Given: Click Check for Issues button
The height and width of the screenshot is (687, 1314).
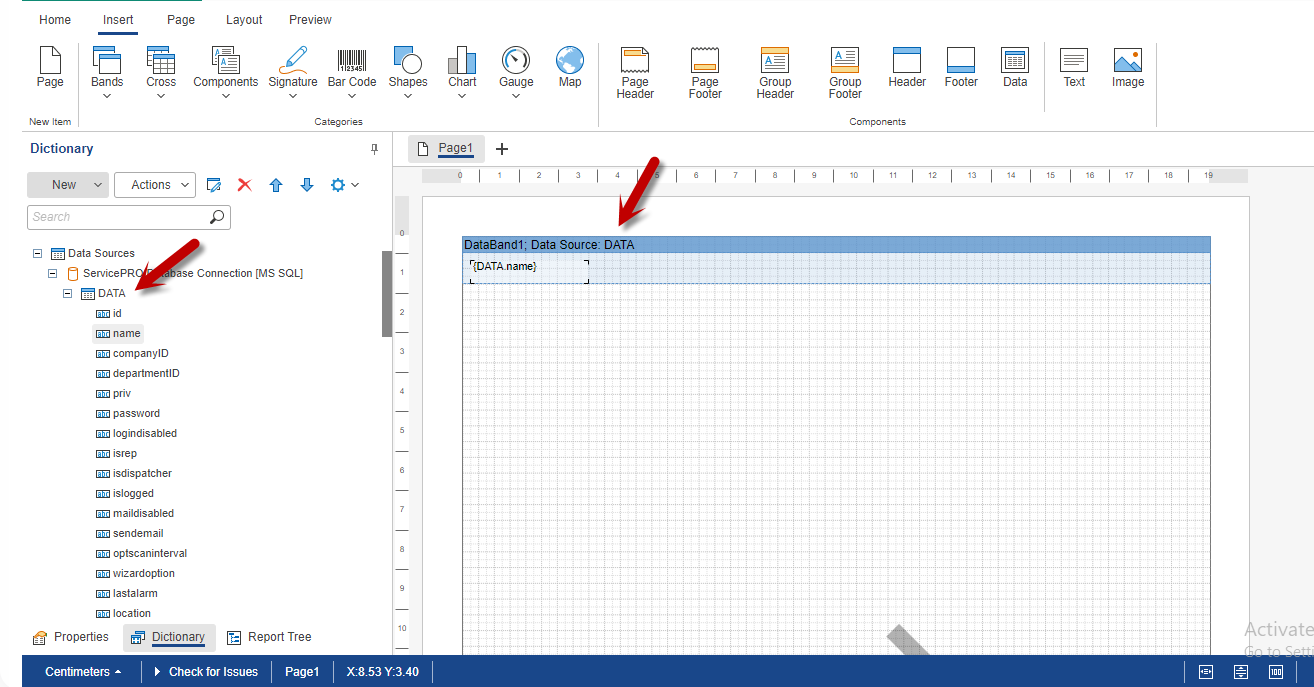Looking at the screenshot, I should [x=206, y=672].
